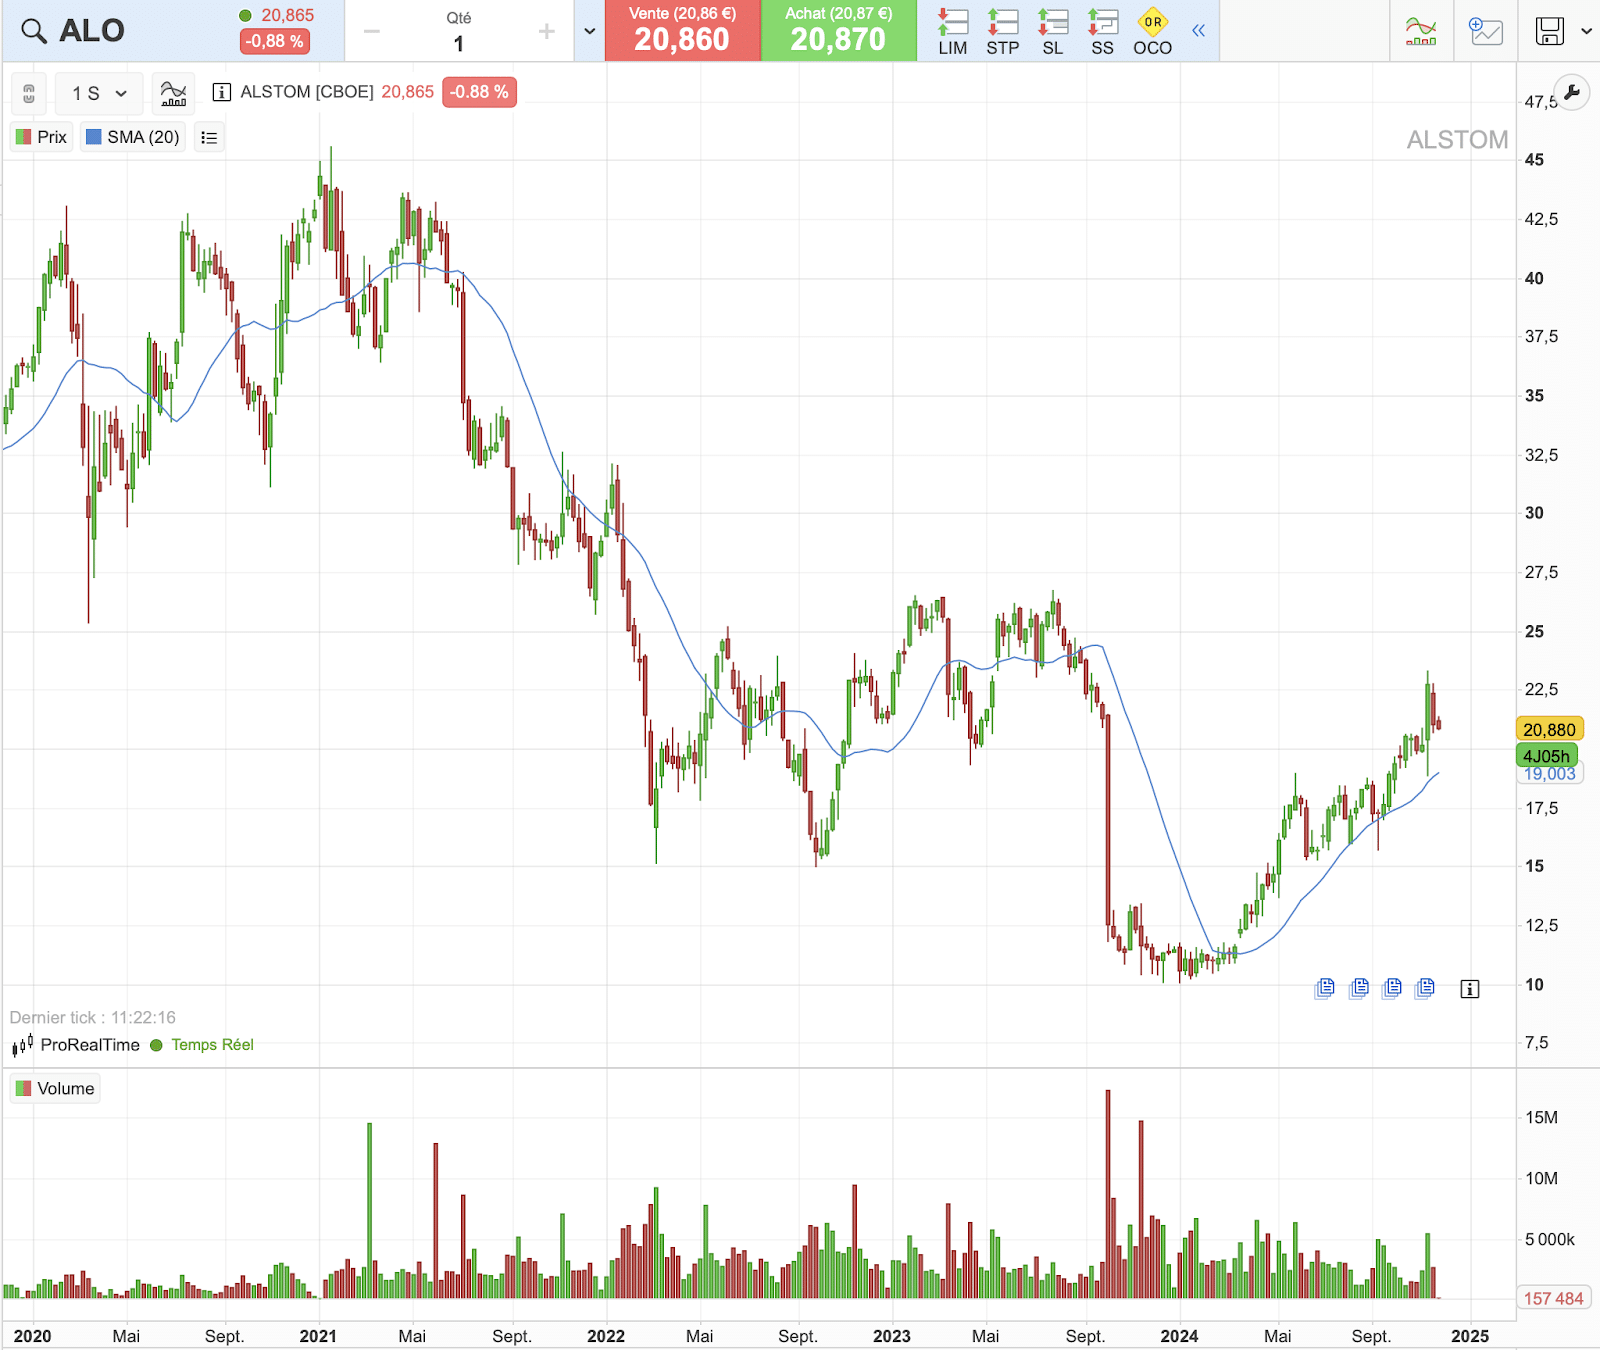This screenshot has height=1350, width=1600.
Task: Click the 15M volume axis label
Action: click(x=1541, y=1117)
